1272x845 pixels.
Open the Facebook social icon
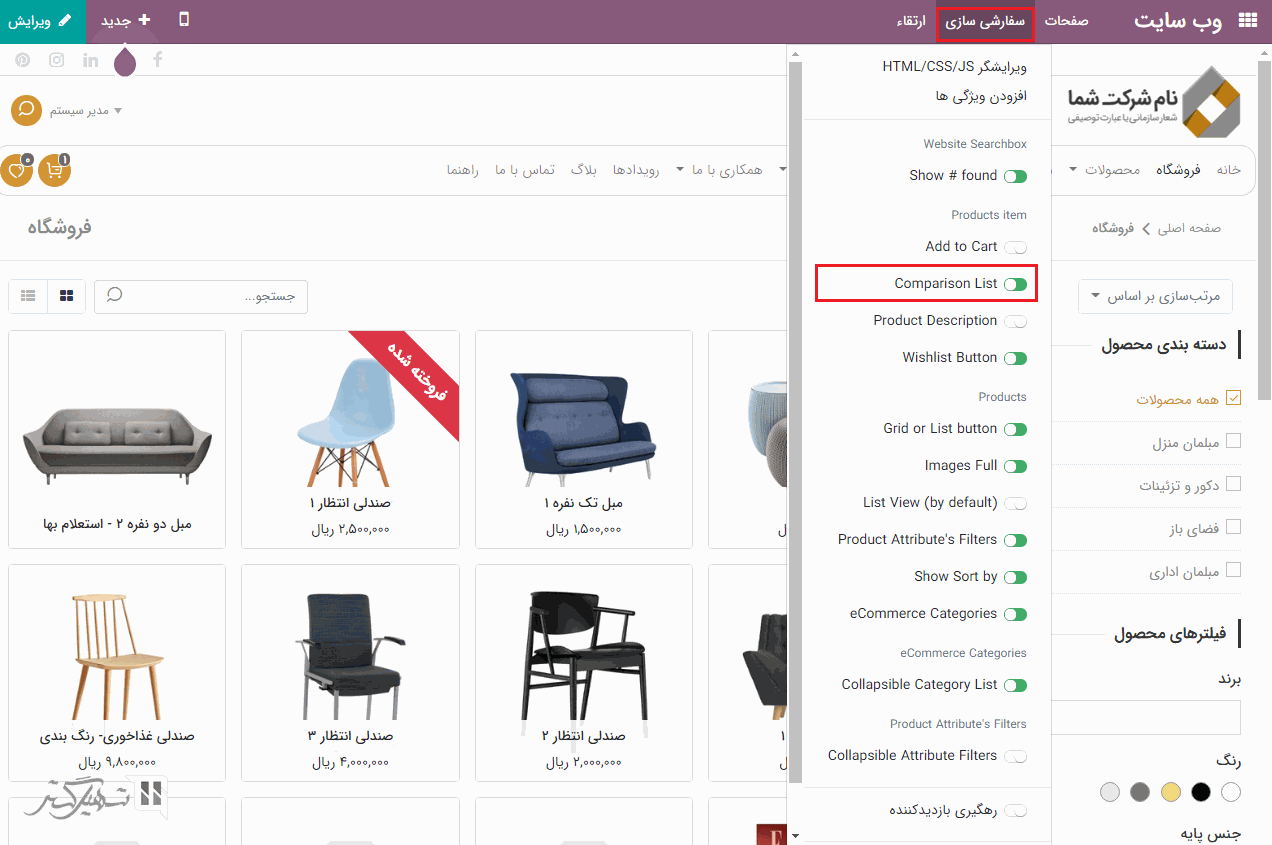(158, 60)
